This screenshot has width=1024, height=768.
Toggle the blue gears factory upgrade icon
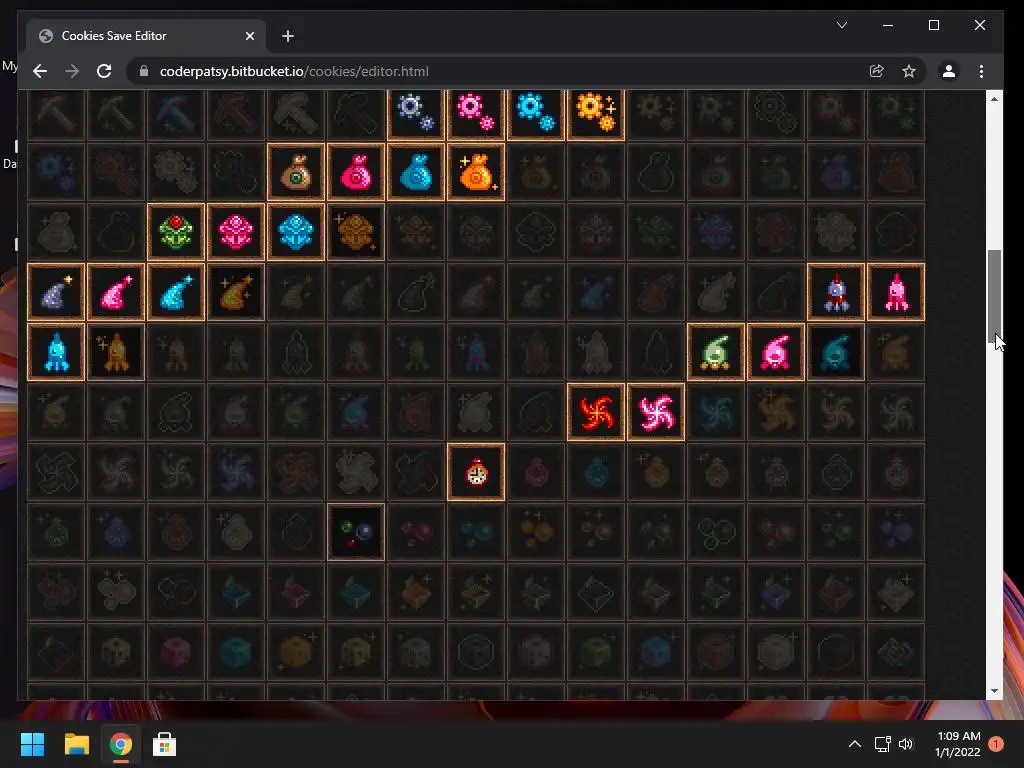(x=536, y=114)
